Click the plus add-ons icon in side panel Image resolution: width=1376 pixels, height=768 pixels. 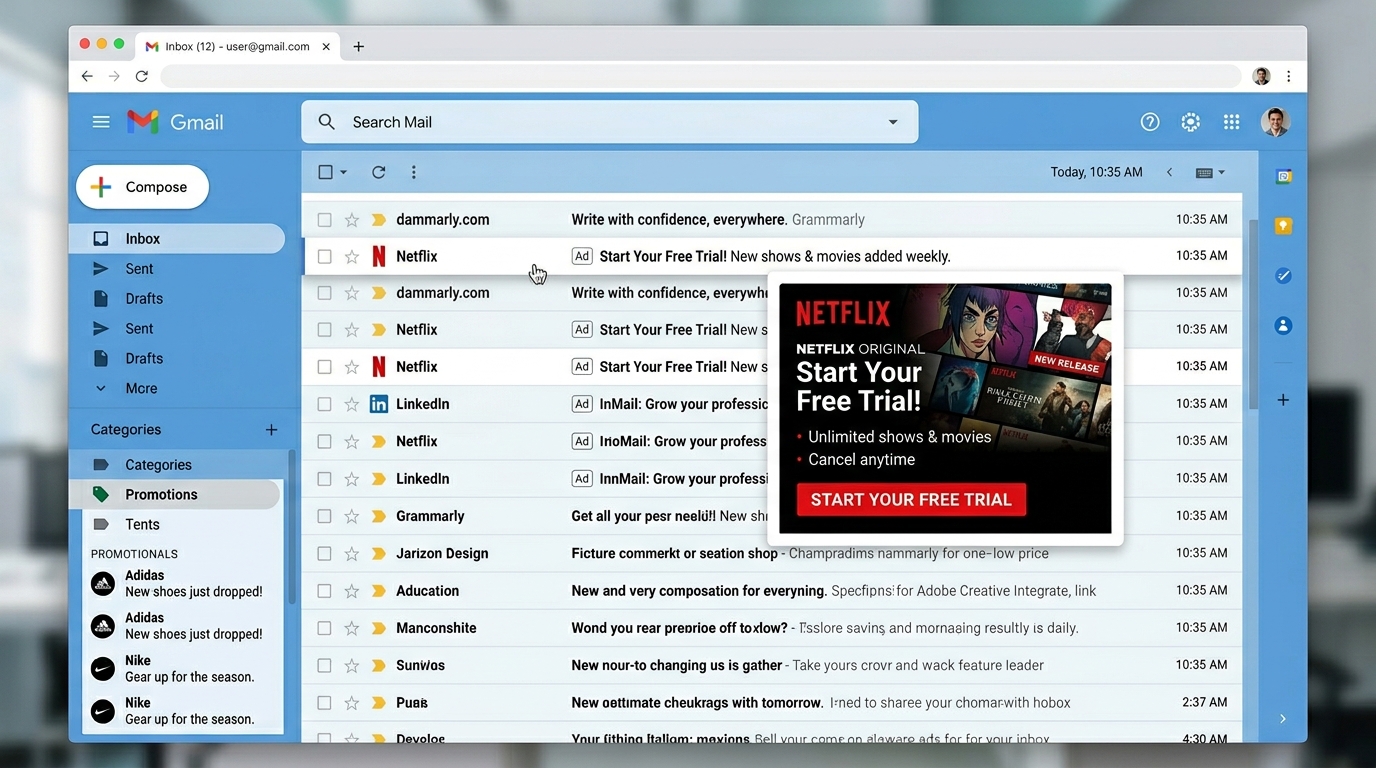pyautogui.click(x=1283, y=400)
